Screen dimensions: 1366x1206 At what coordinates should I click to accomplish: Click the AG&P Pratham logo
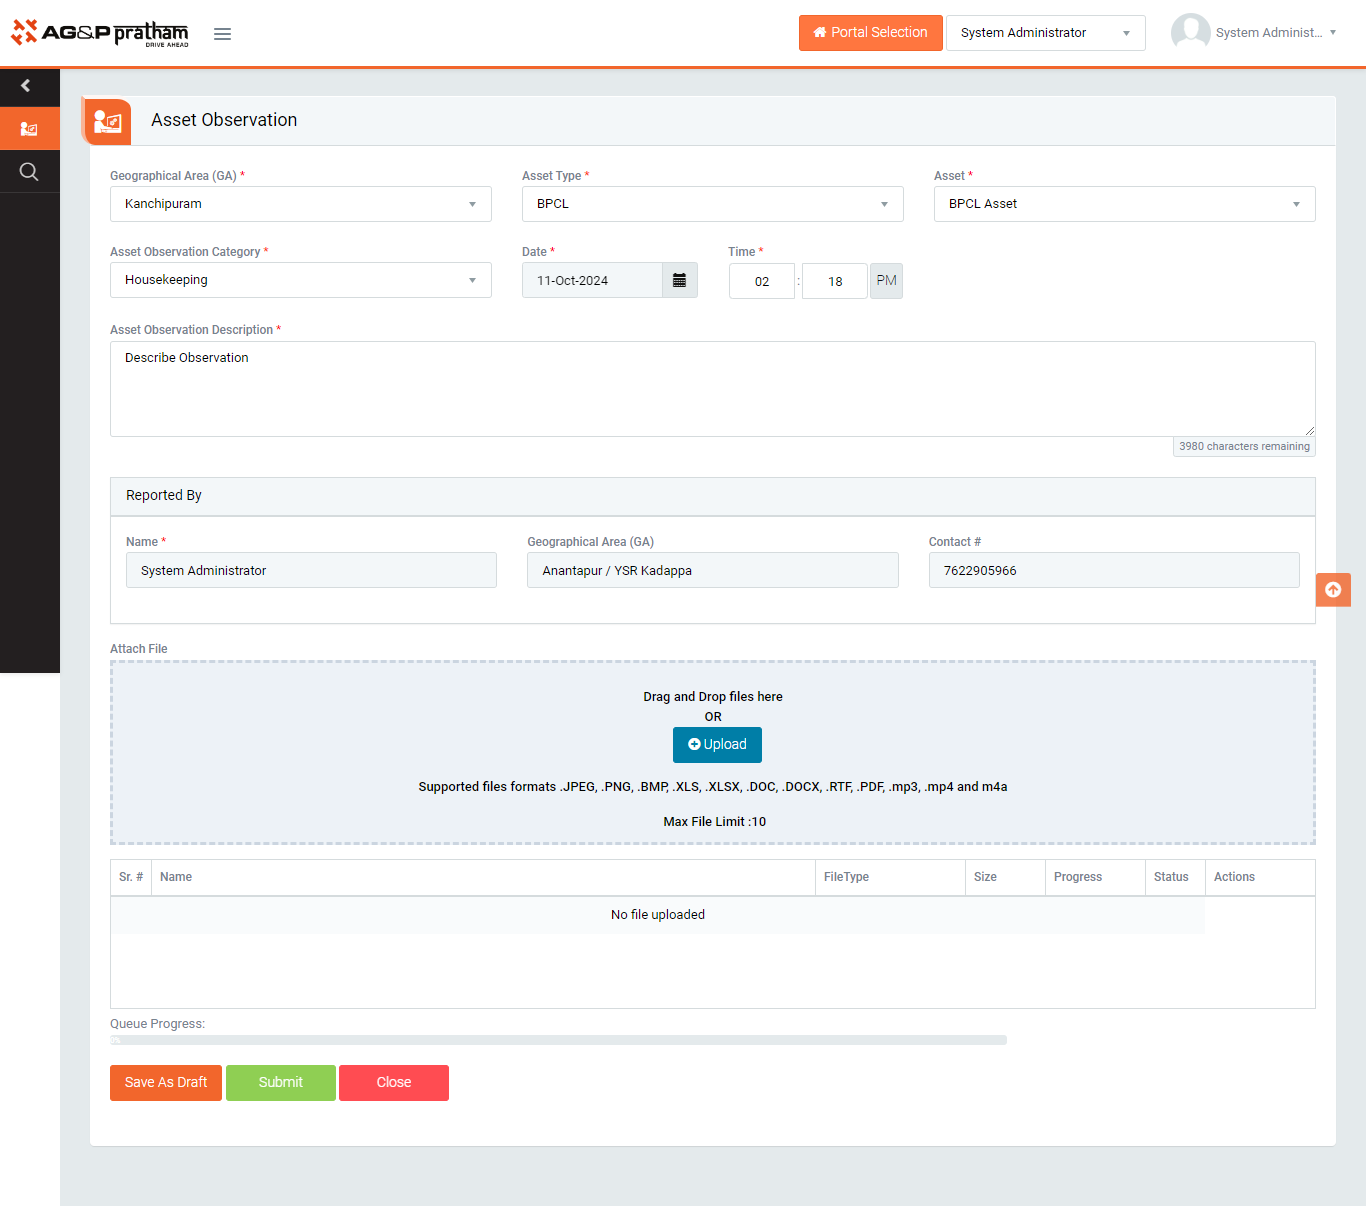[x=100, y=33]
